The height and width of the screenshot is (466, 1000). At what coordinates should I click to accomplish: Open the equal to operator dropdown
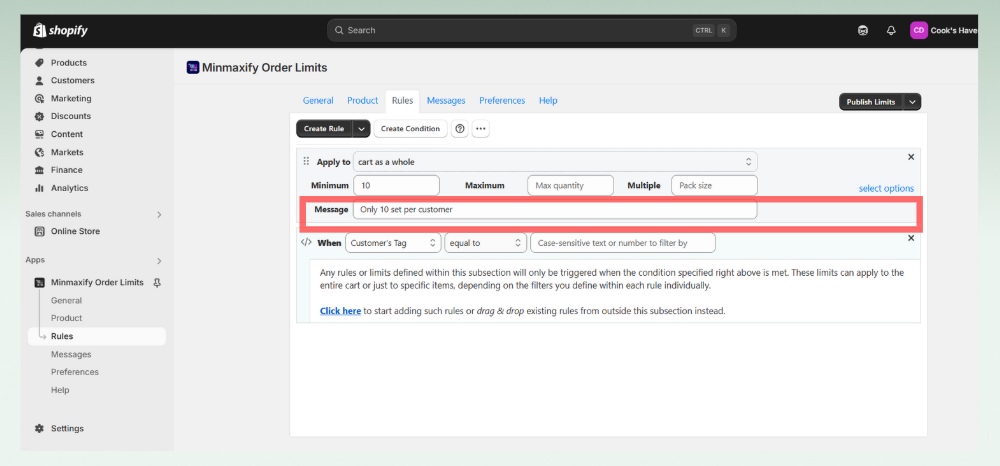485,243
